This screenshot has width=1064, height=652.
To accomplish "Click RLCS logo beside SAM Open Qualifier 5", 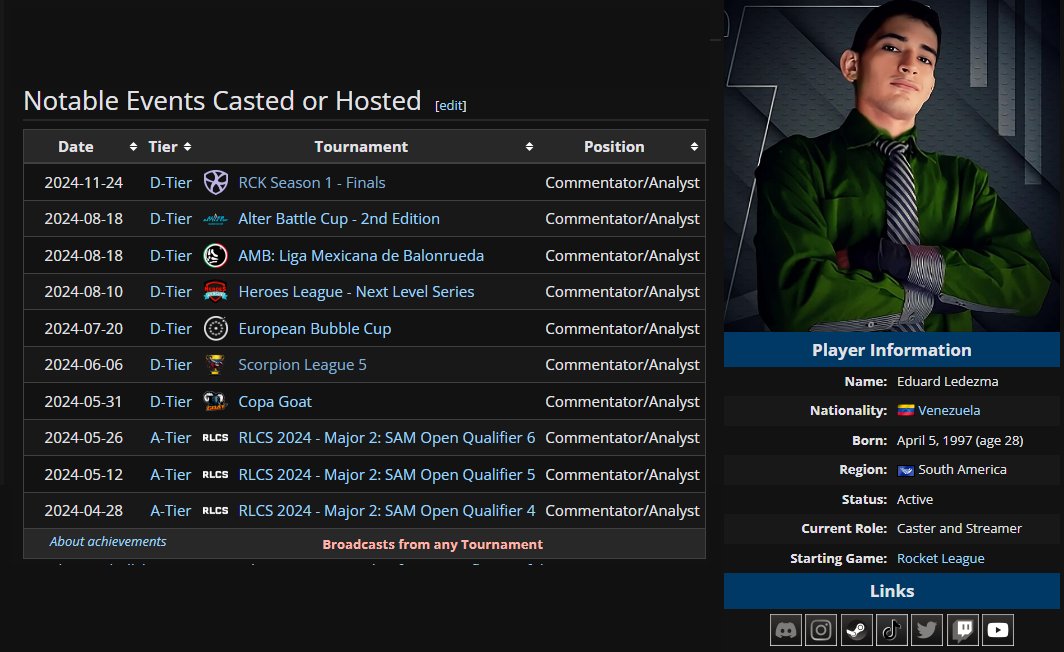I will click(x=216, y=475).
